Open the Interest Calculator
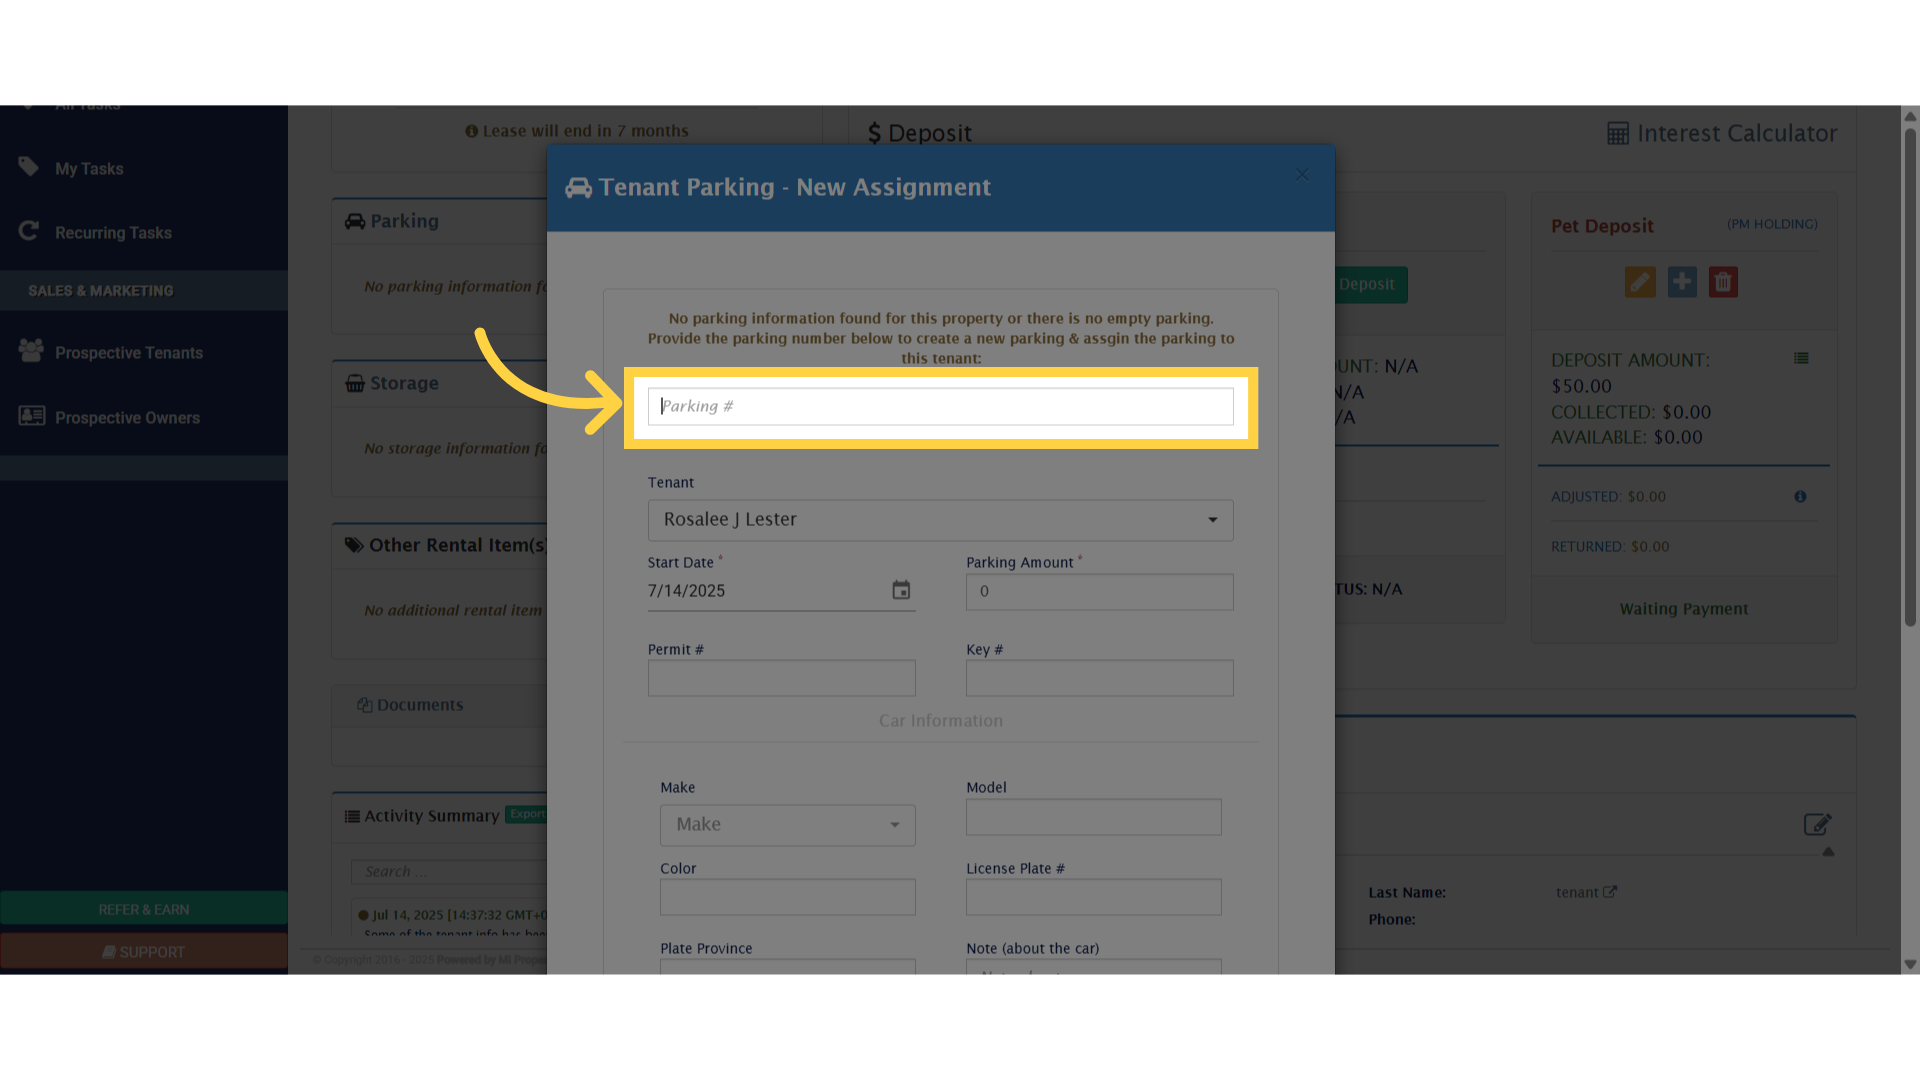 [x=1722, y=133]
